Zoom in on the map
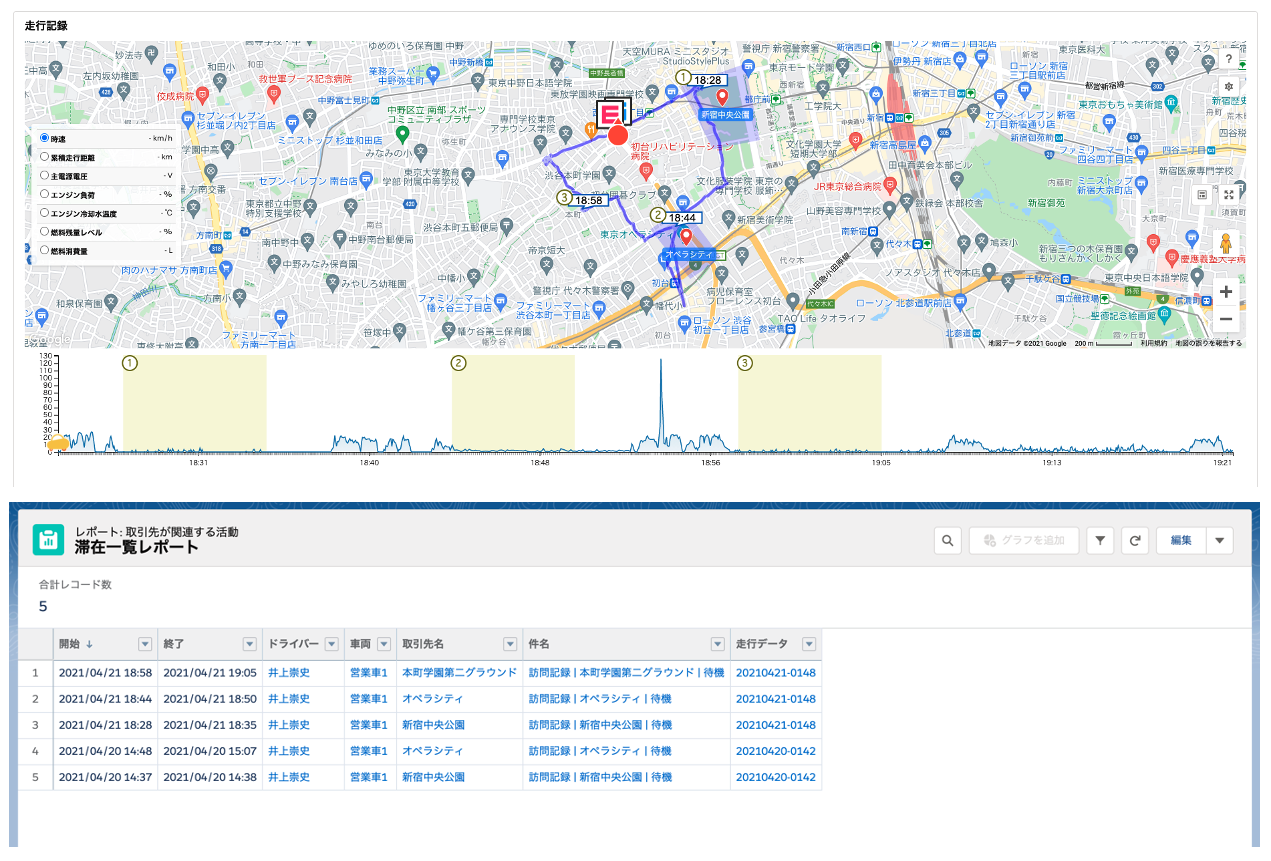The height and width of the screenshot is (861, 1271). tap(1226, 292)
